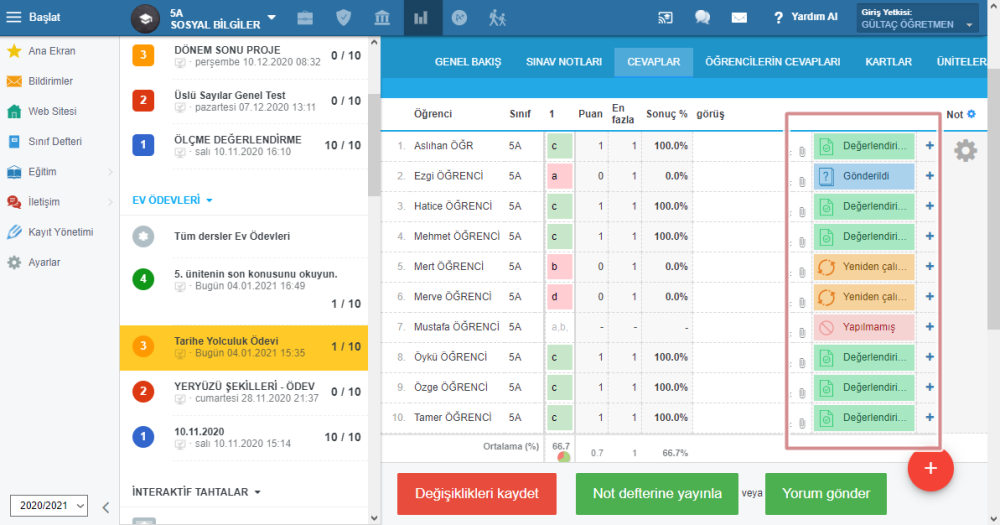Viewport: 1000px width, 525px height.
Task: Open Web Sitesi in the sidebar
Action: click(x=42, y=111)
